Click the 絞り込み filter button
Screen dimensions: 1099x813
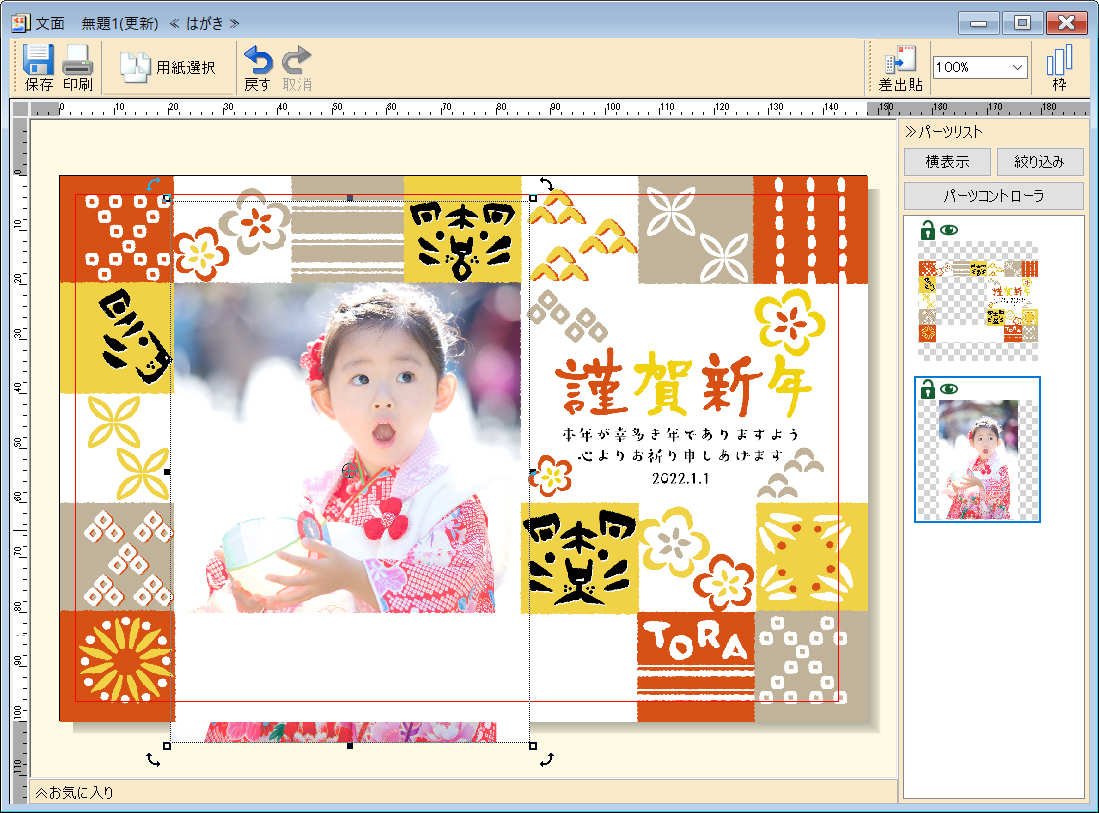click(1040, 162)
